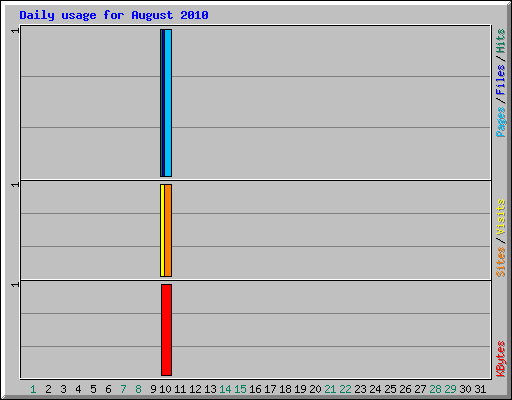The height and width of the screenshot is (400, 512).
Task: Click green day label 14 on the axis
Action: (225, 389)
